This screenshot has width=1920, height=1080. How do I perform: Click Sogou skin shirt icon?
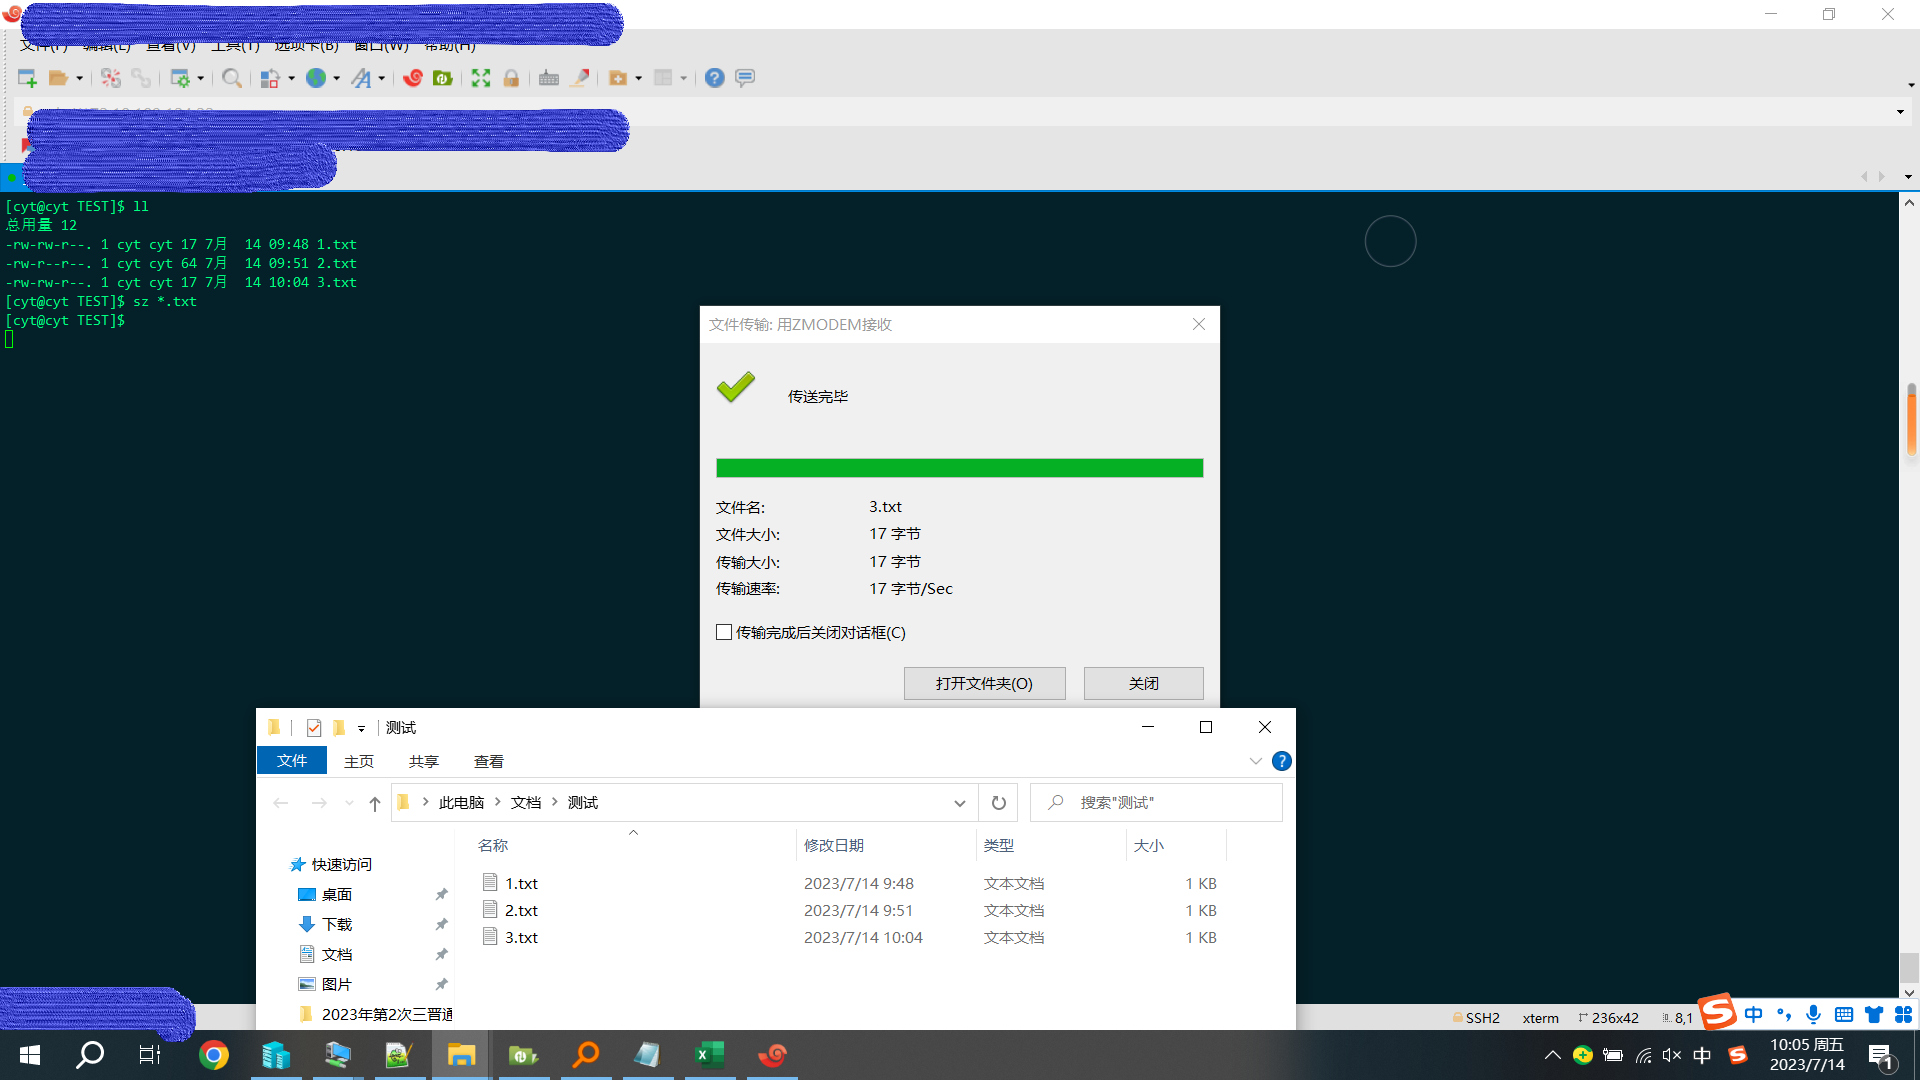[1874, 1015]
